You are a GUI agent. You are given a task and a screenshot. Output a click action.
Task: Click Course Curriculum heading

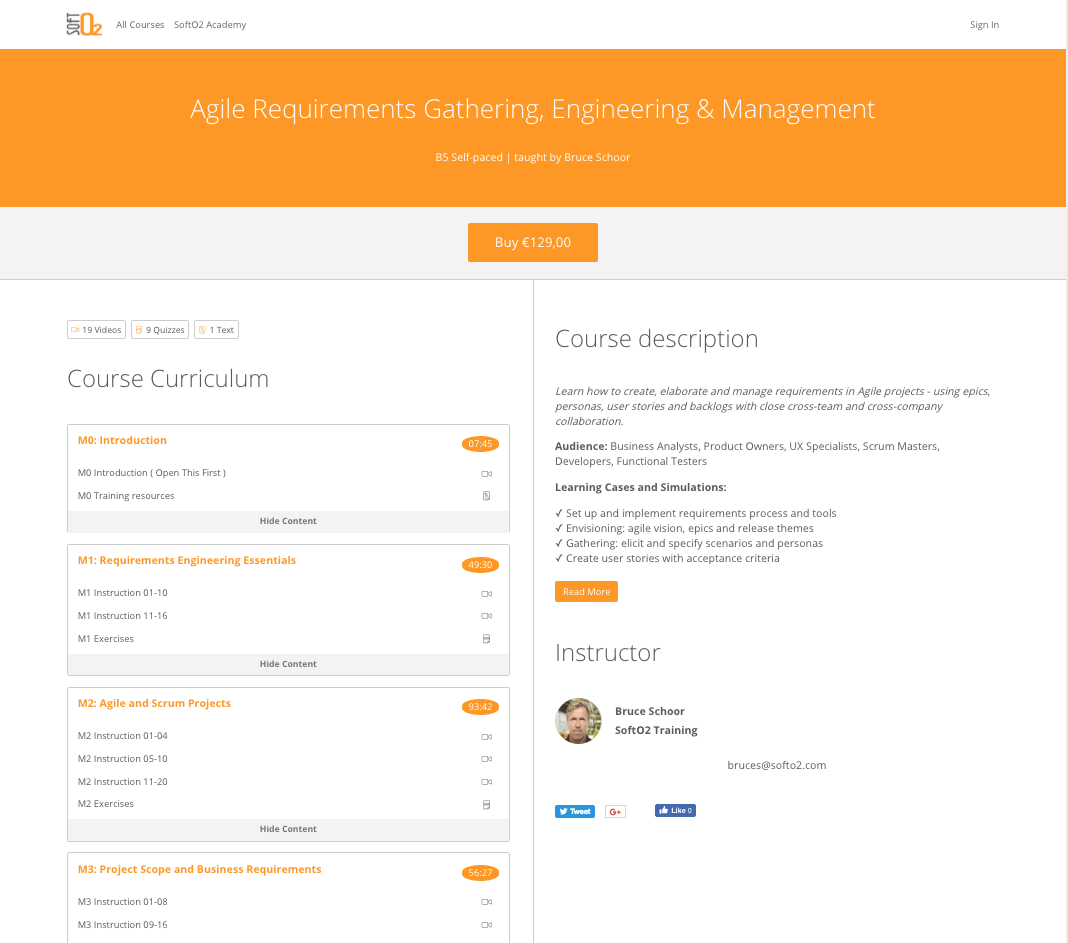pyautogui.click(x=168, y=379)
